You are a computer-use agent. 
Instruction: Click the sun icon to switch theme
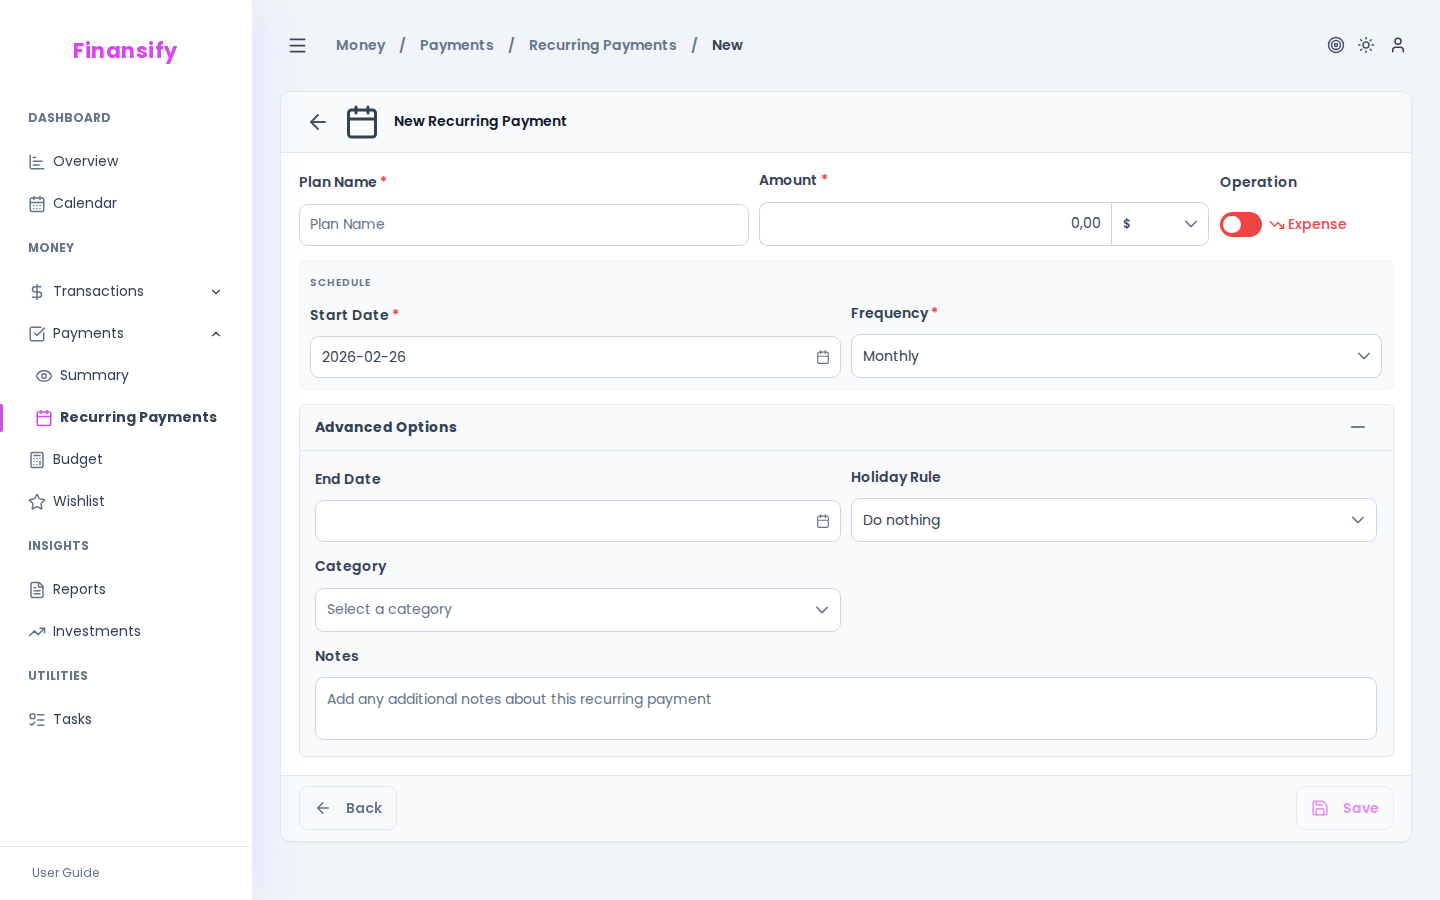pyautogui.click(x=1366, y=45)
